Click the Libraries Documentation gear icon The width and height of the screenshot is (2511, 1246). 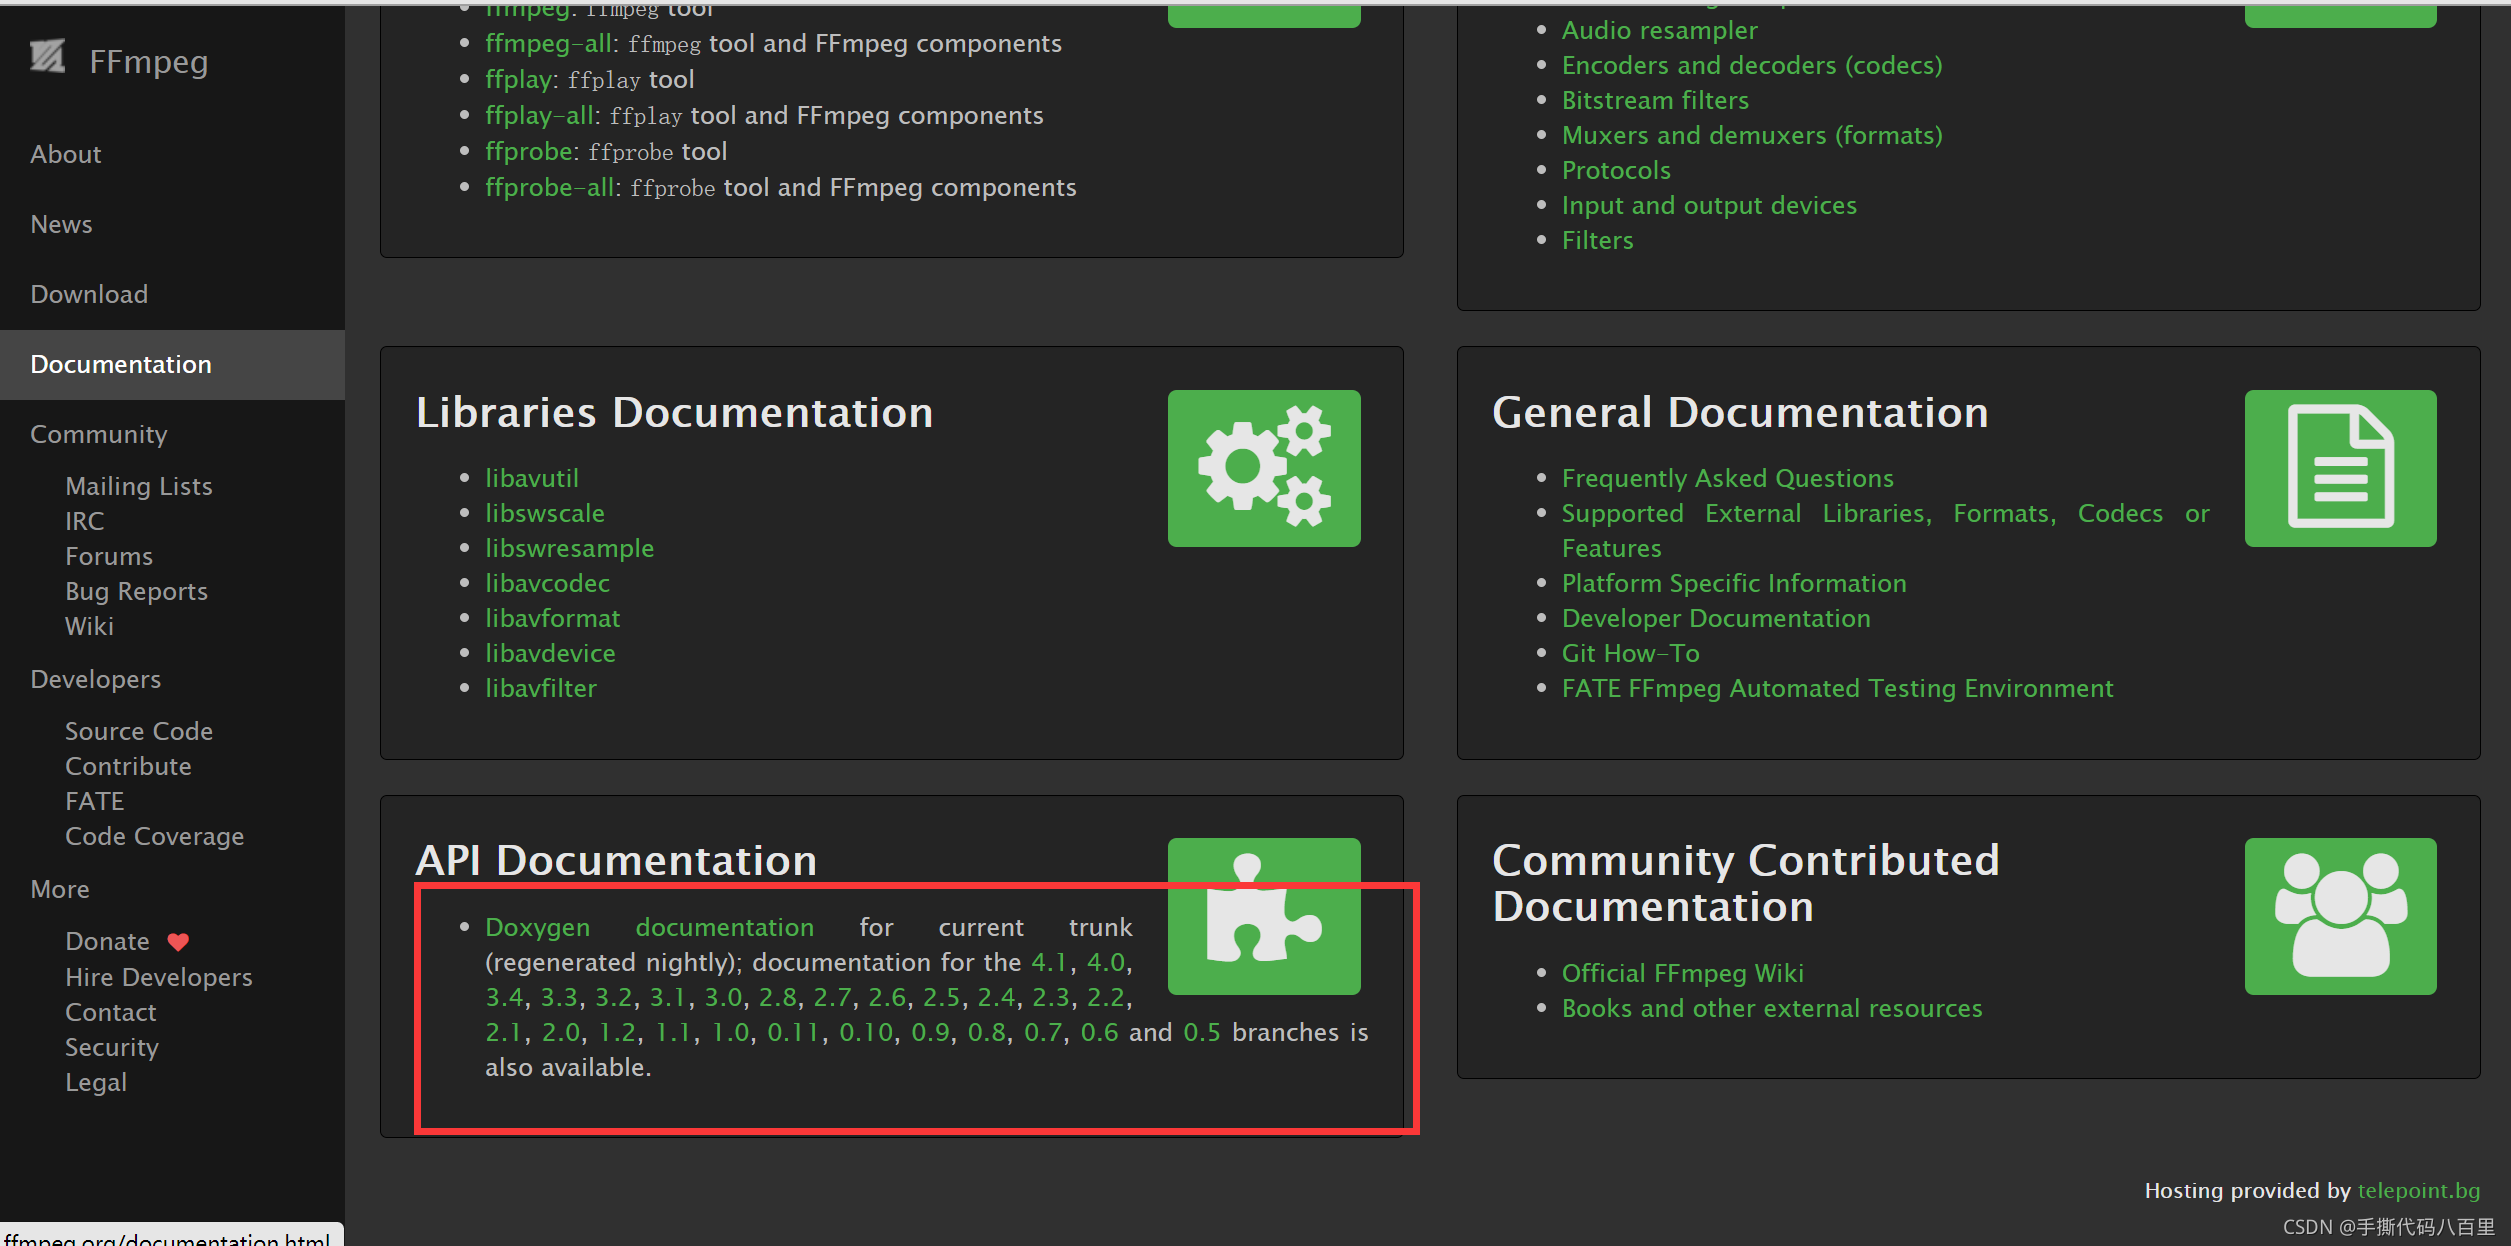click(1264, 471)
